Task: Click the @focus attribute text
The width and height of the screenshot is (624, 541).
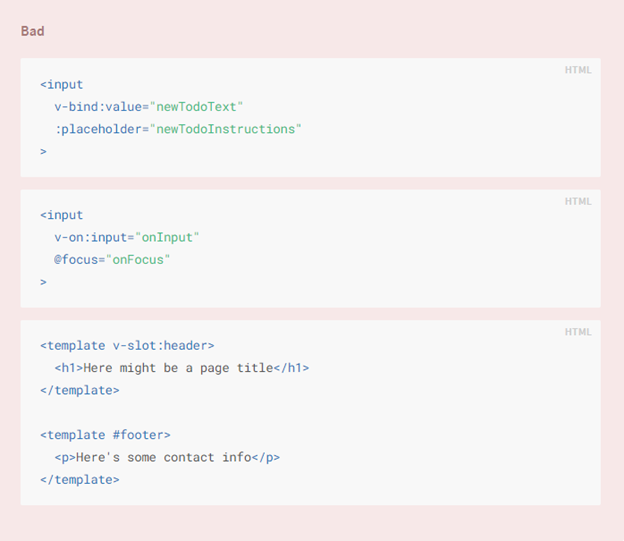Action: tap(76, 260)
